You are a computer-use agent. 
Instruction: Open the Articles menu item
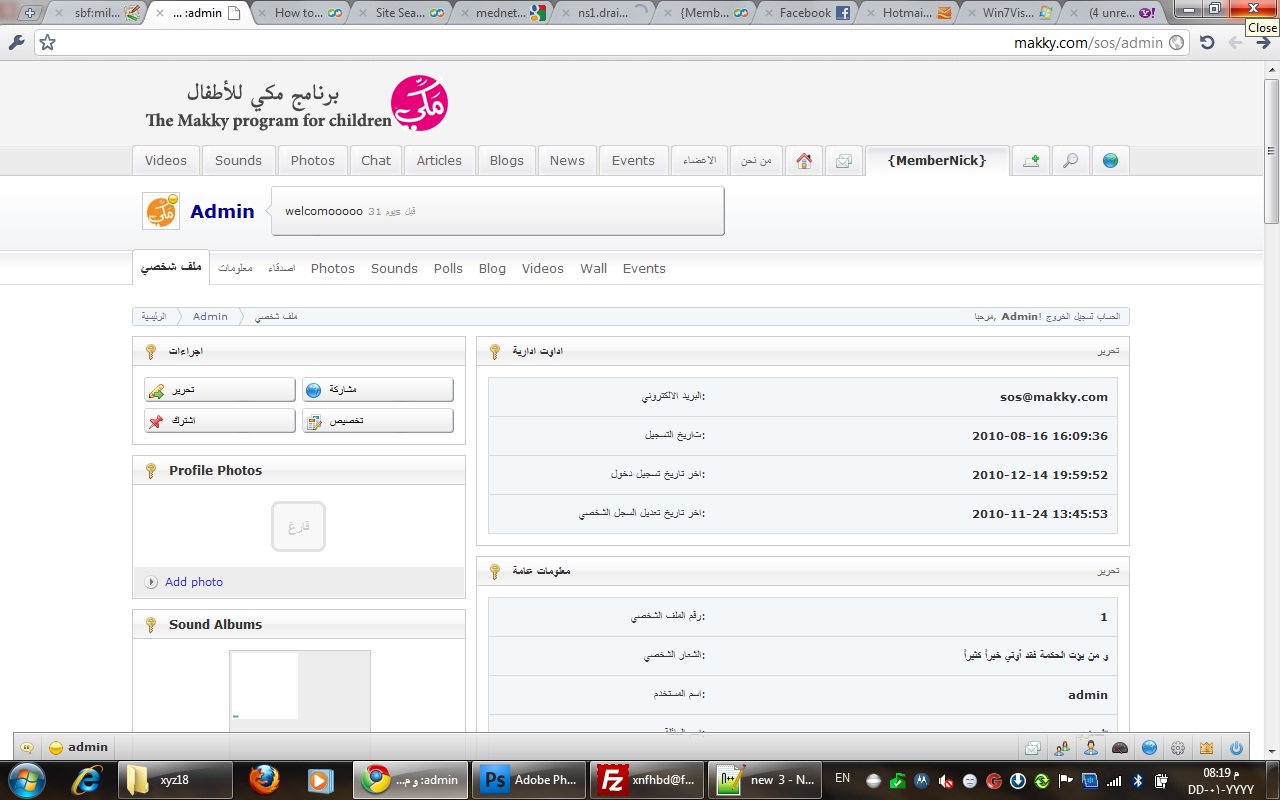439,161
